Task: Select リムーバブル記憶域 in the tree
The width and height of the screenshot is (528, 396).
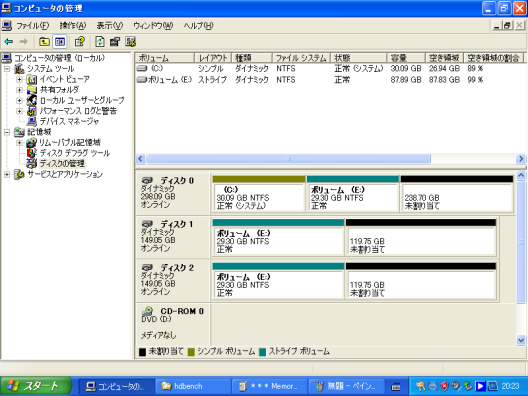Action: 70,142
